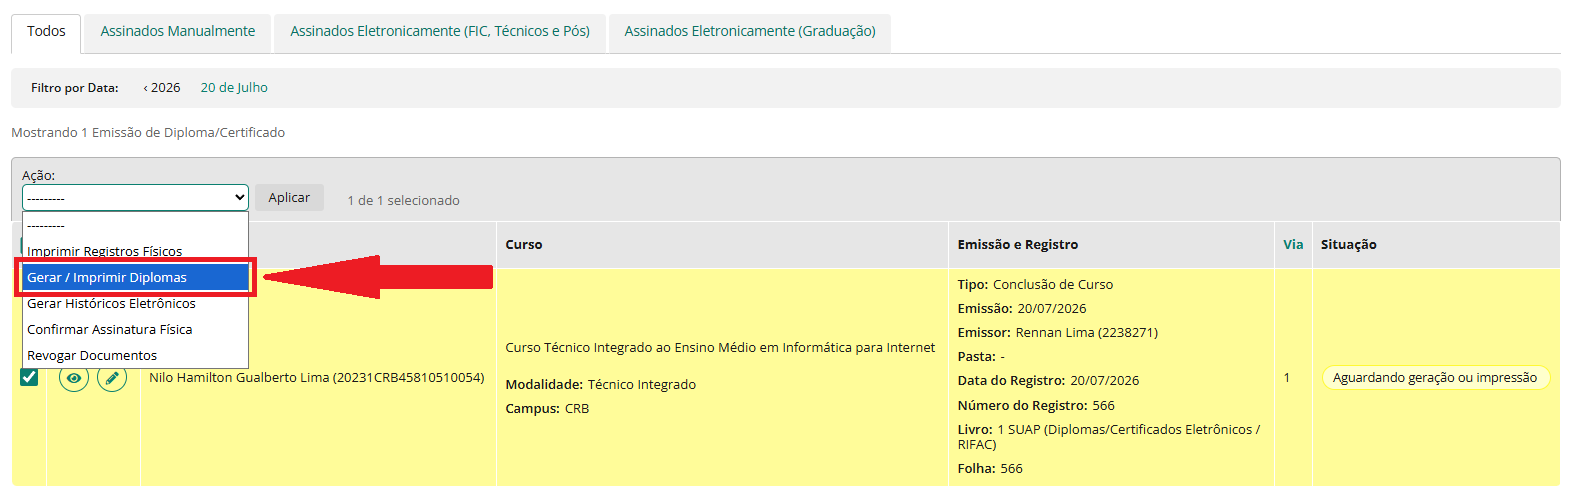Click the Situação column header
Image resolution: width=1574 pixels, height=501 pixels.
[1348, 244]
